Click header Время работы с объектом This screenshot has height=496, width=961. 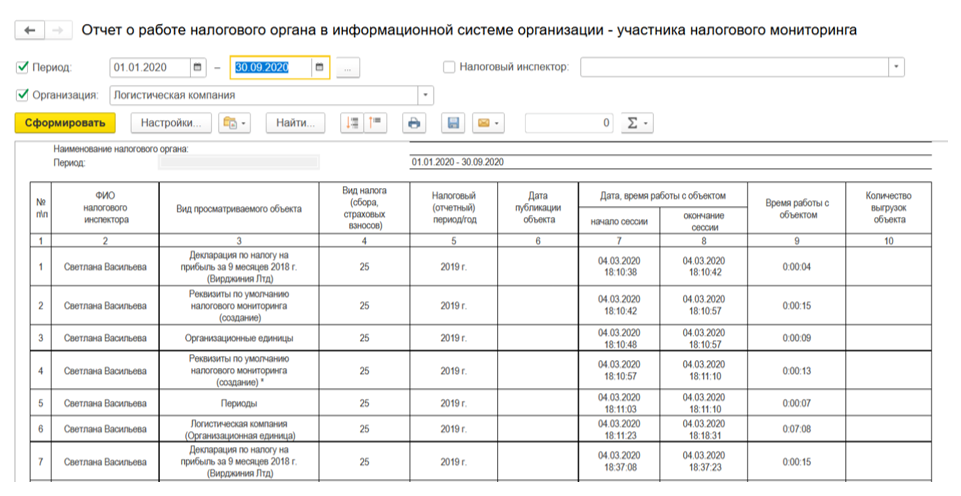pyautogui.click(x=797, y=208)
